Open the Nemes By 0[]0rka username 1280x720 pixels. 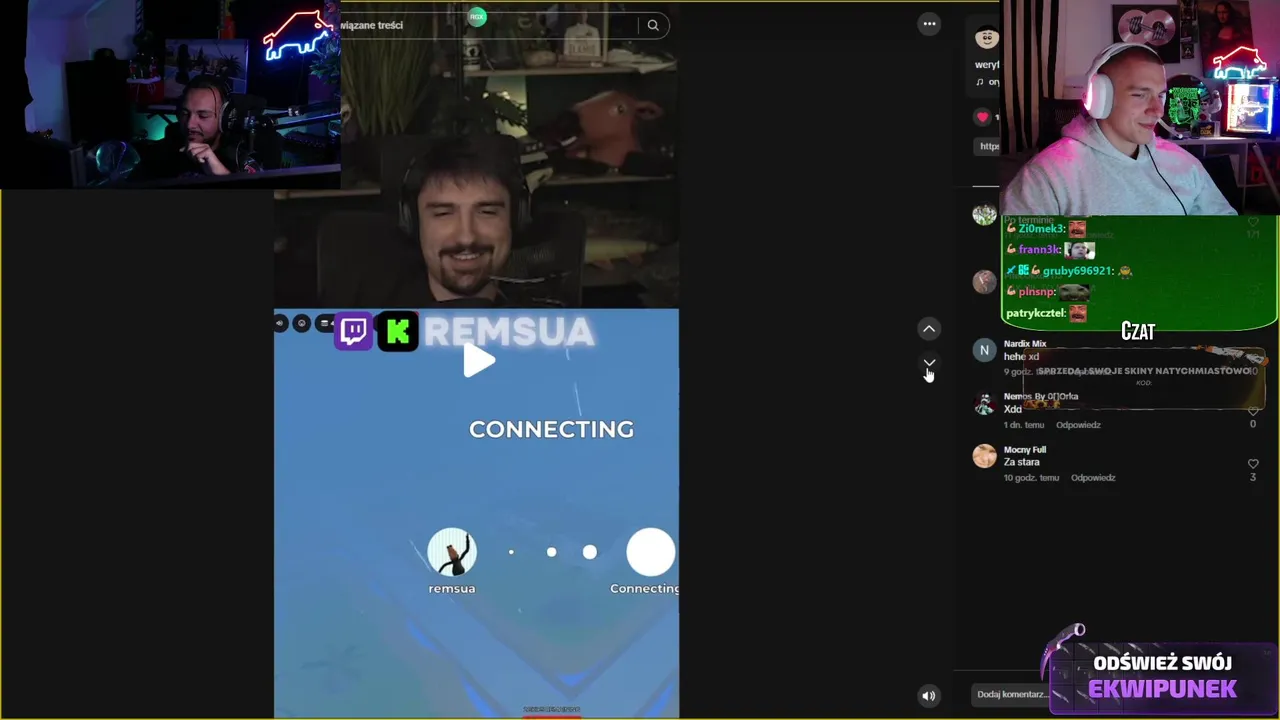pos(1041,397)
